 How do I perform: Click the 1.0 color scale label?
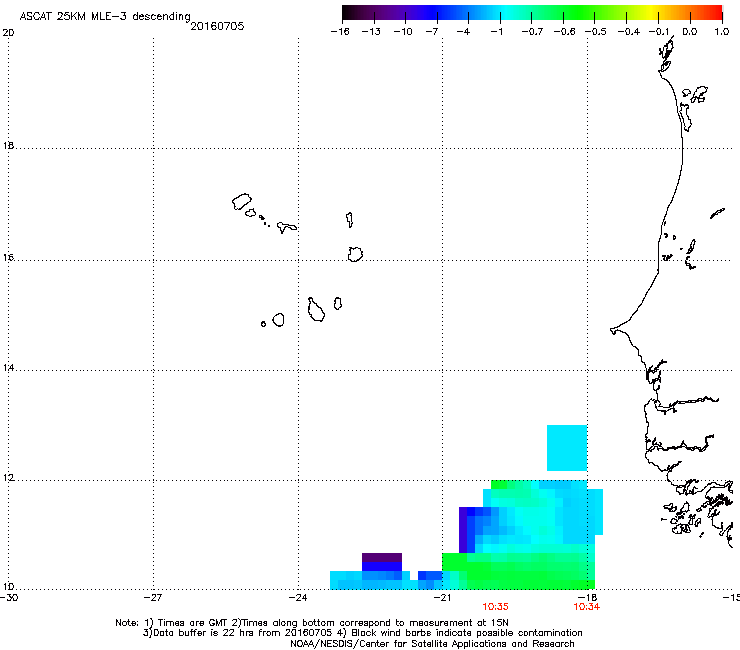pos(722,32)
